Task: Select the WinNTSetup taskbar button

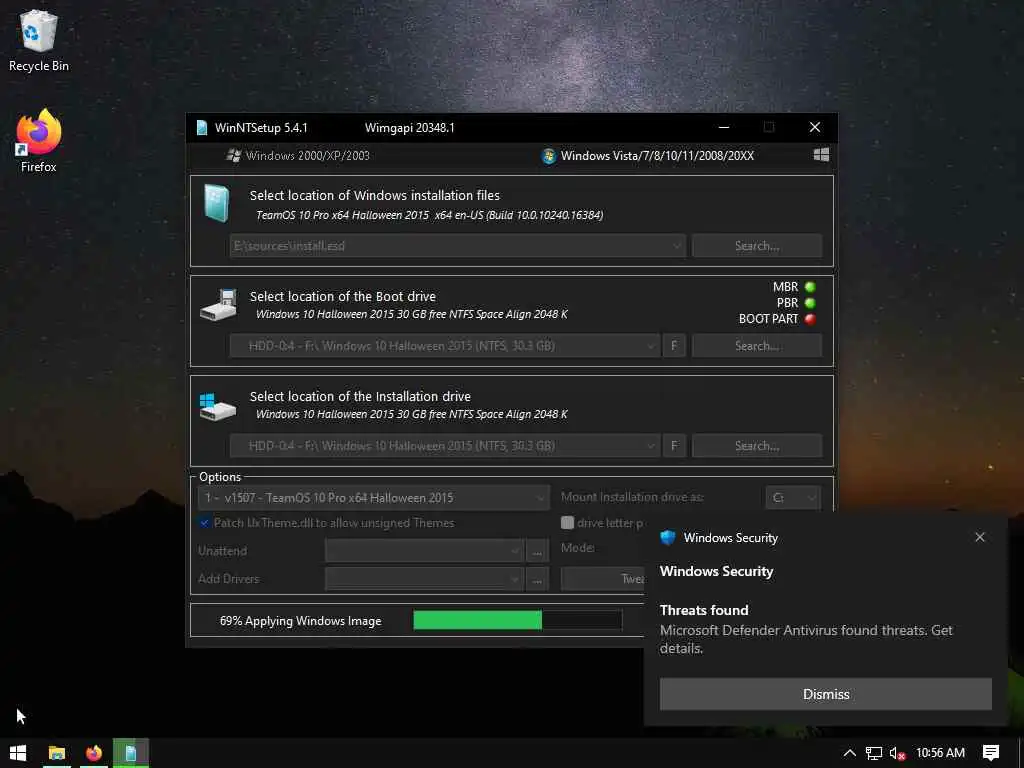Action: [131, 753]
